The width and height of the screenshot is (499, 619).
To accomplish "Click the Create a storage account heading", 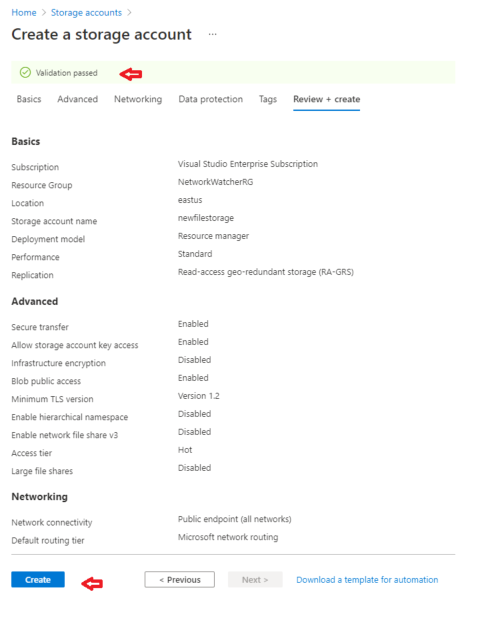I will (x=101, y=34).
